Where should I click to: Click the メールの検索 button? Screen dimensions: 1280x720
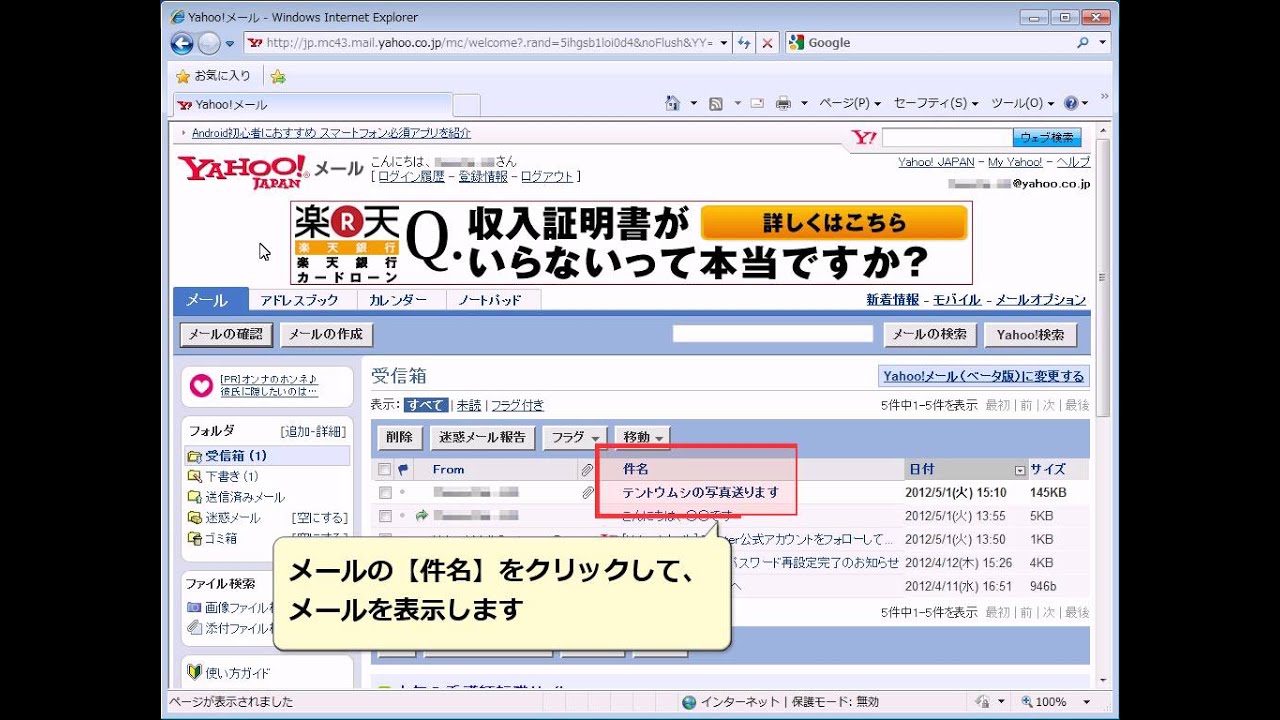coord(930,335)
